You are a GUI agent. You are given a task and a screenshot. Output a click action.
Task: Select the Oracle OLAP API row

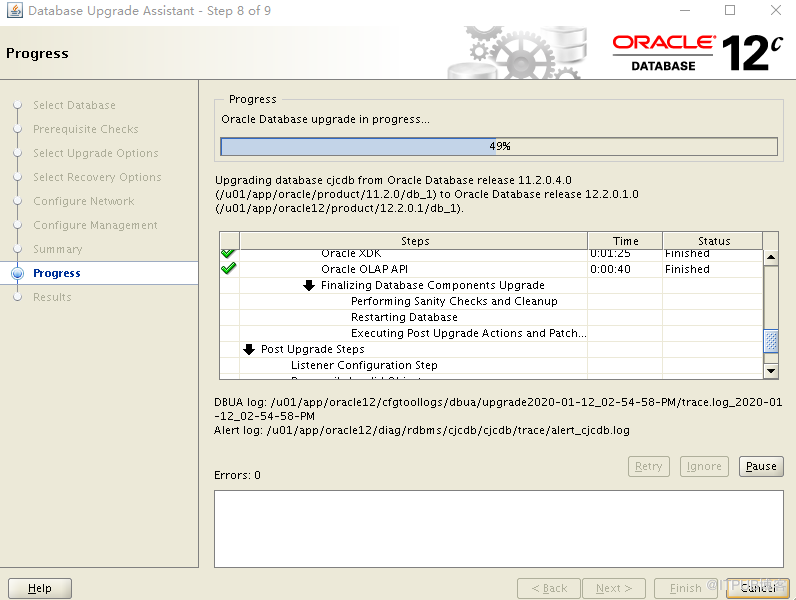point(491,269)
